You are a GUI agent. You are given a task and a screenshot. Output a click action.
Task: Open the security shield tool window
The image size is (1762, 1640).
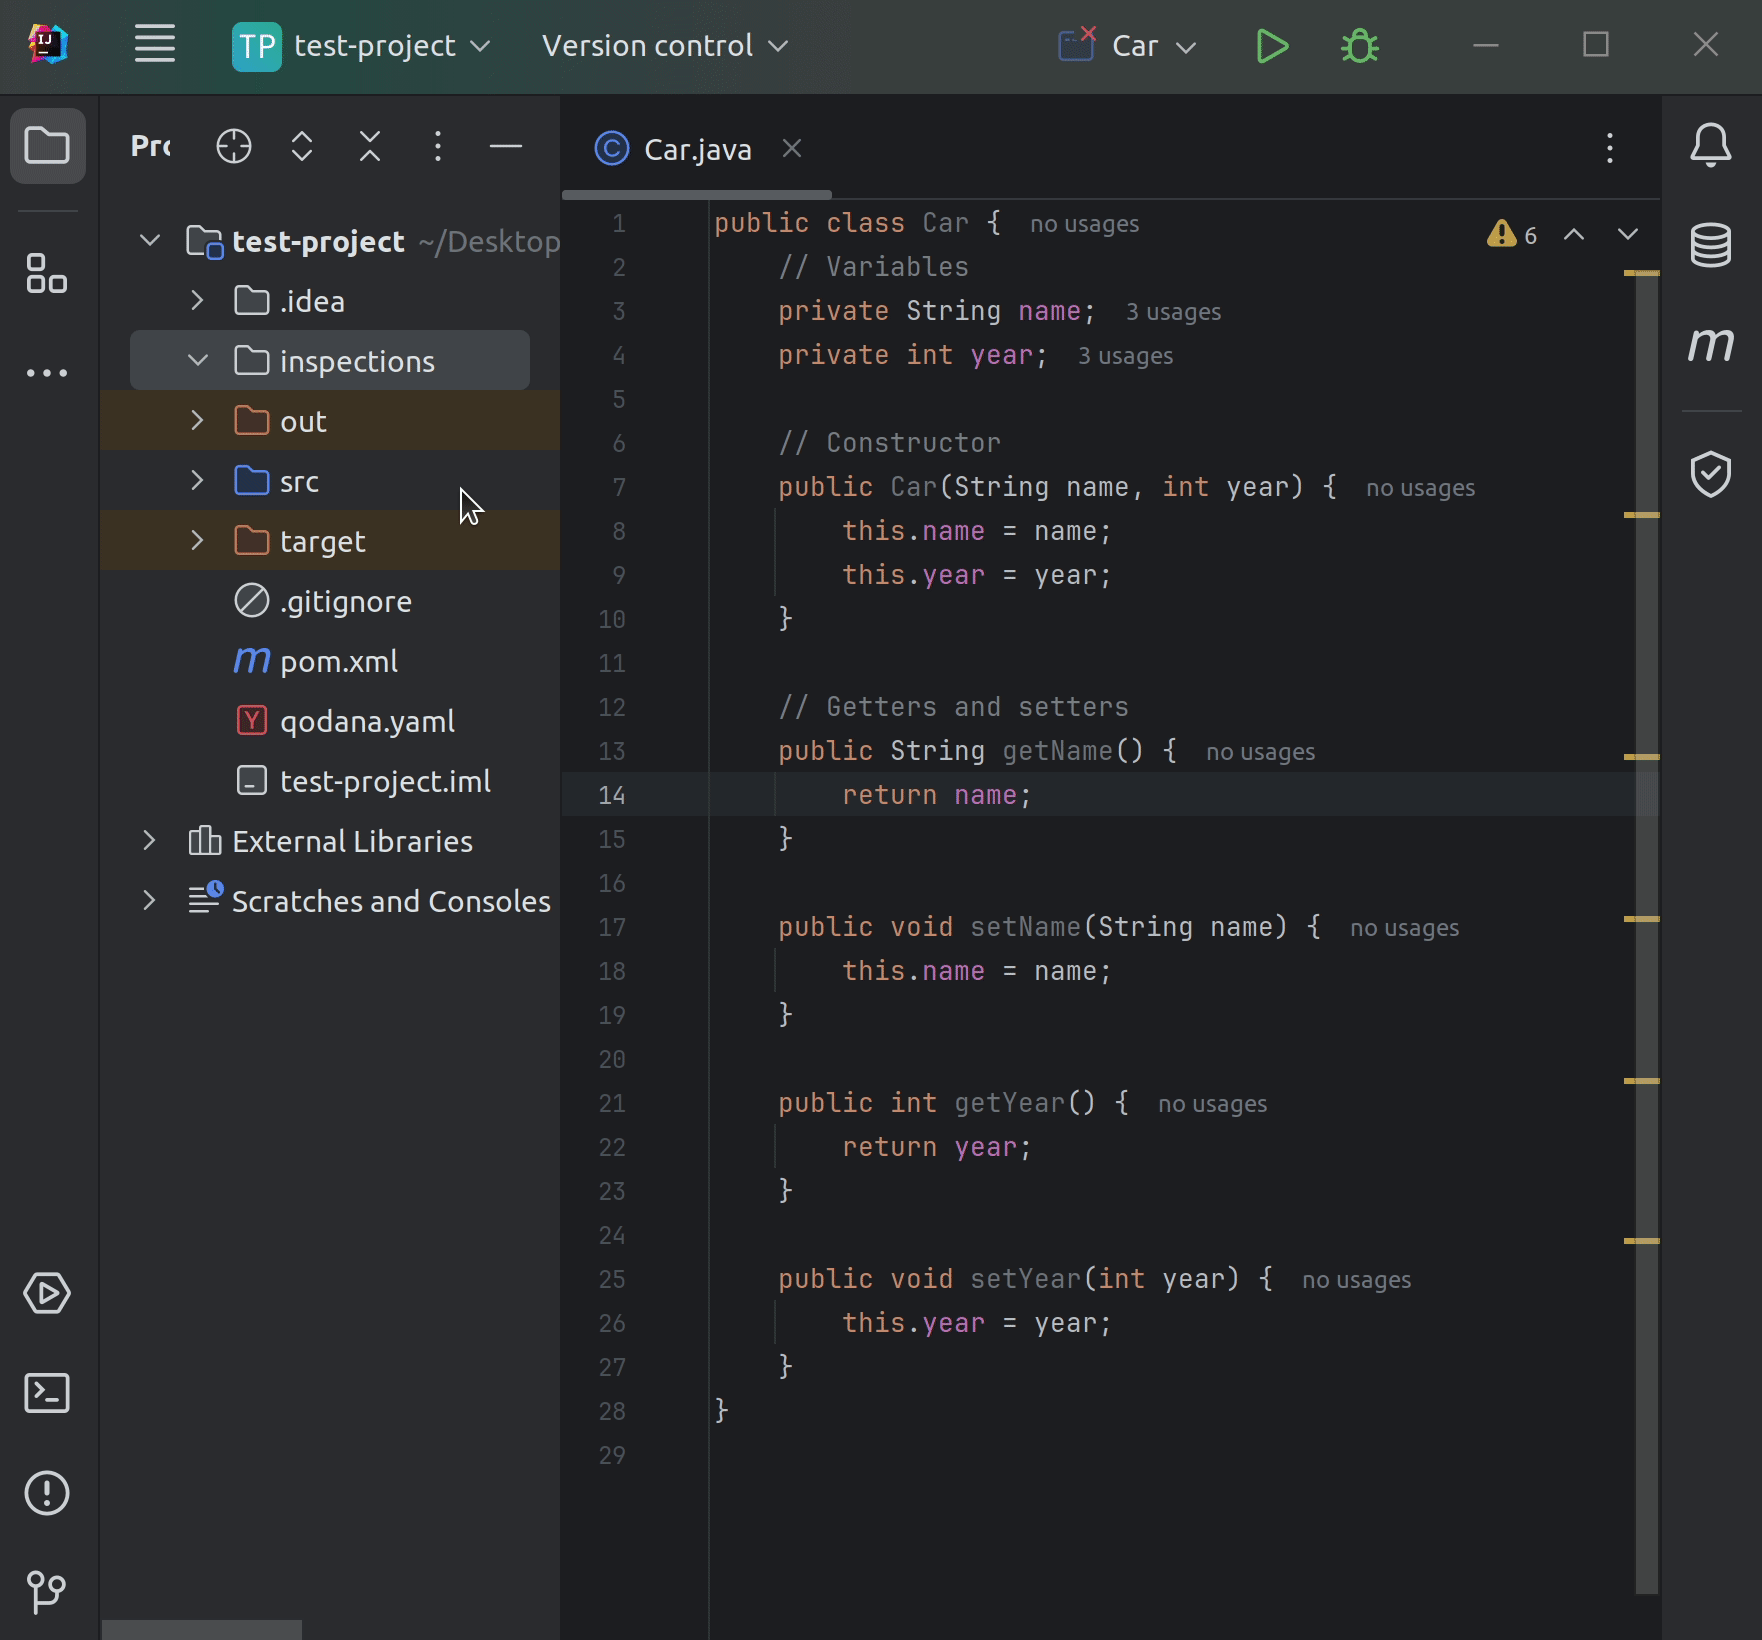click(x=1712, y=474)
